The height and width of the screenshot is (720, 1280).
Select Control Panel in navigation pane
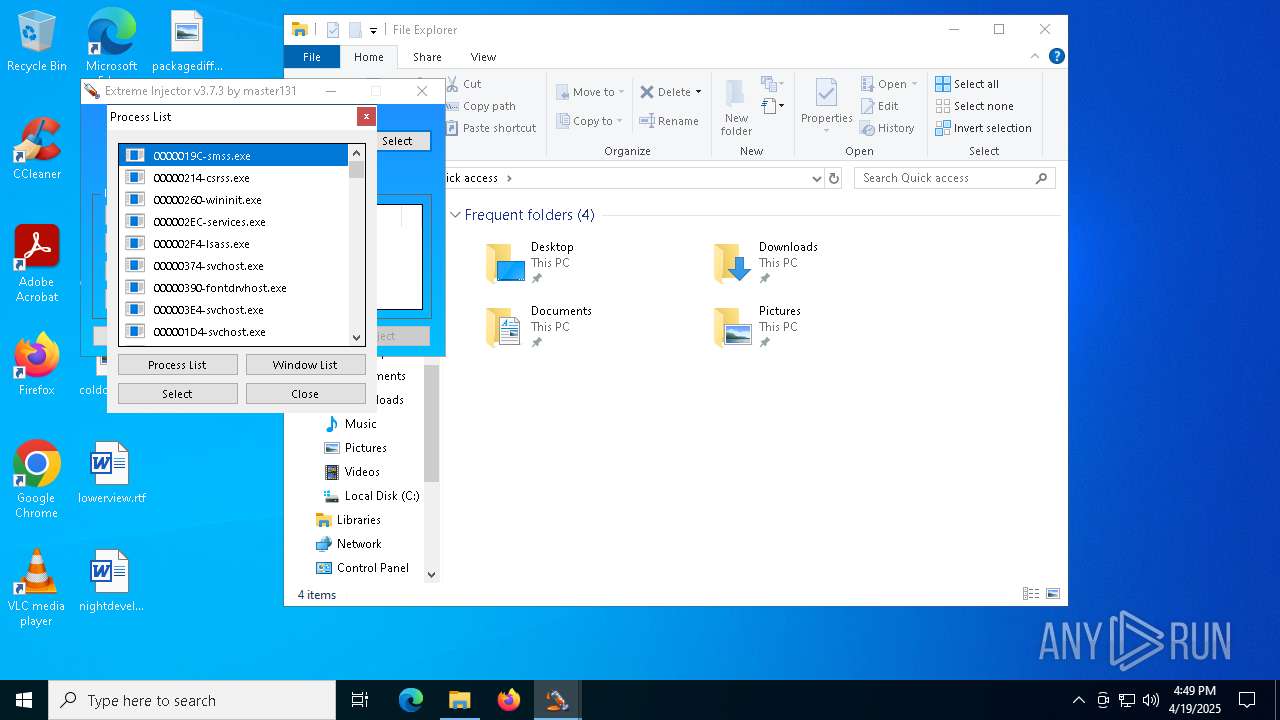pyautogui.click(x=363, y=568)
